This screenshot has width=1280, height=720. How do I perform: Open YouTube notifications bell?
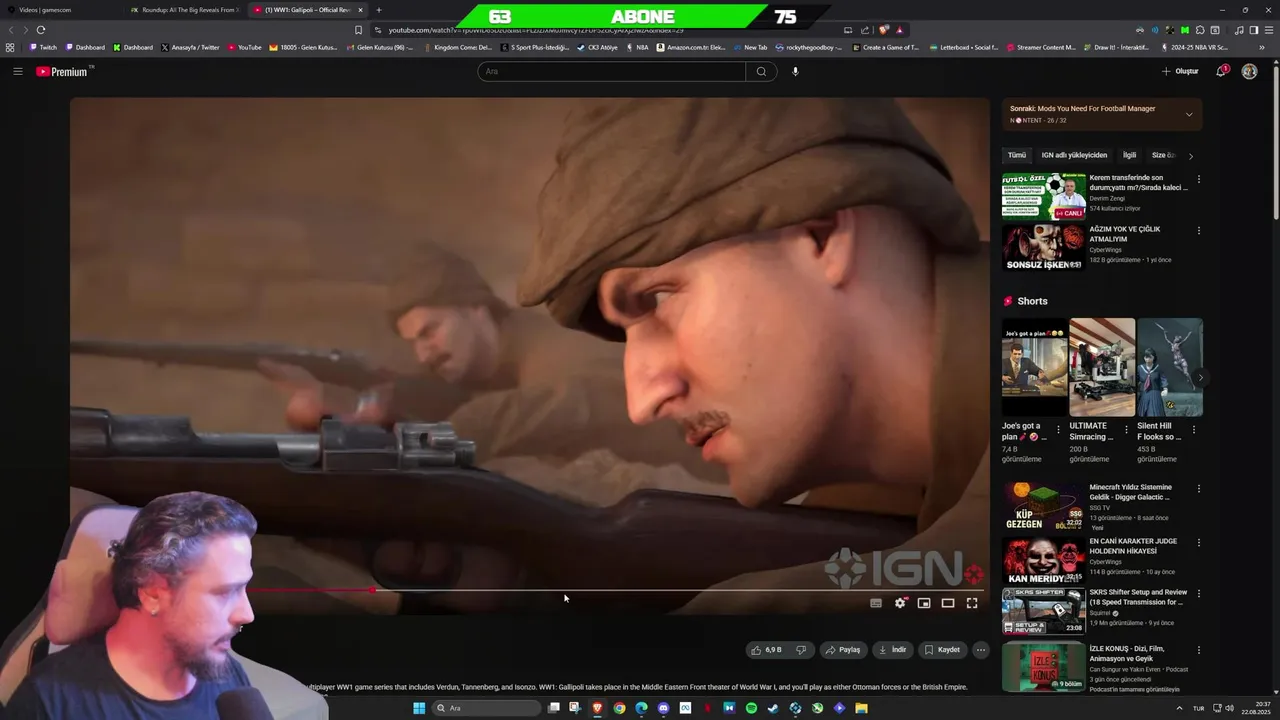click(x=1221, y=71)
